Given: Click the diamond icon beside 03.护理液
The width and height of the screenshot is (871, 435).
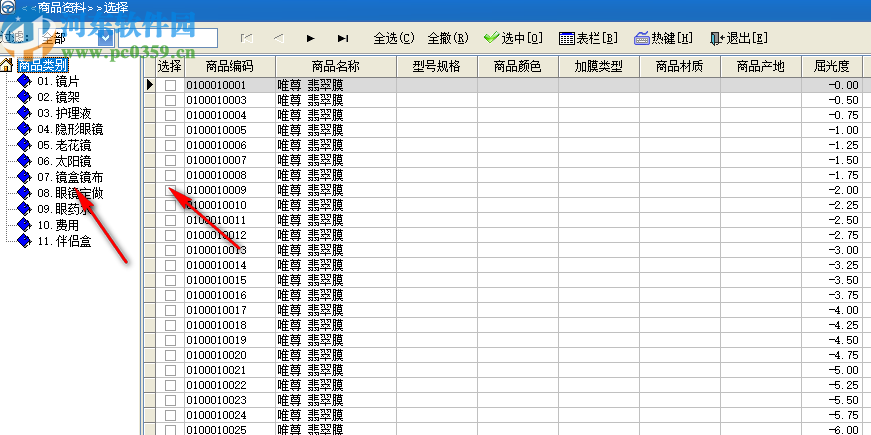Looking at the screenshot, I should coord(24,113).
